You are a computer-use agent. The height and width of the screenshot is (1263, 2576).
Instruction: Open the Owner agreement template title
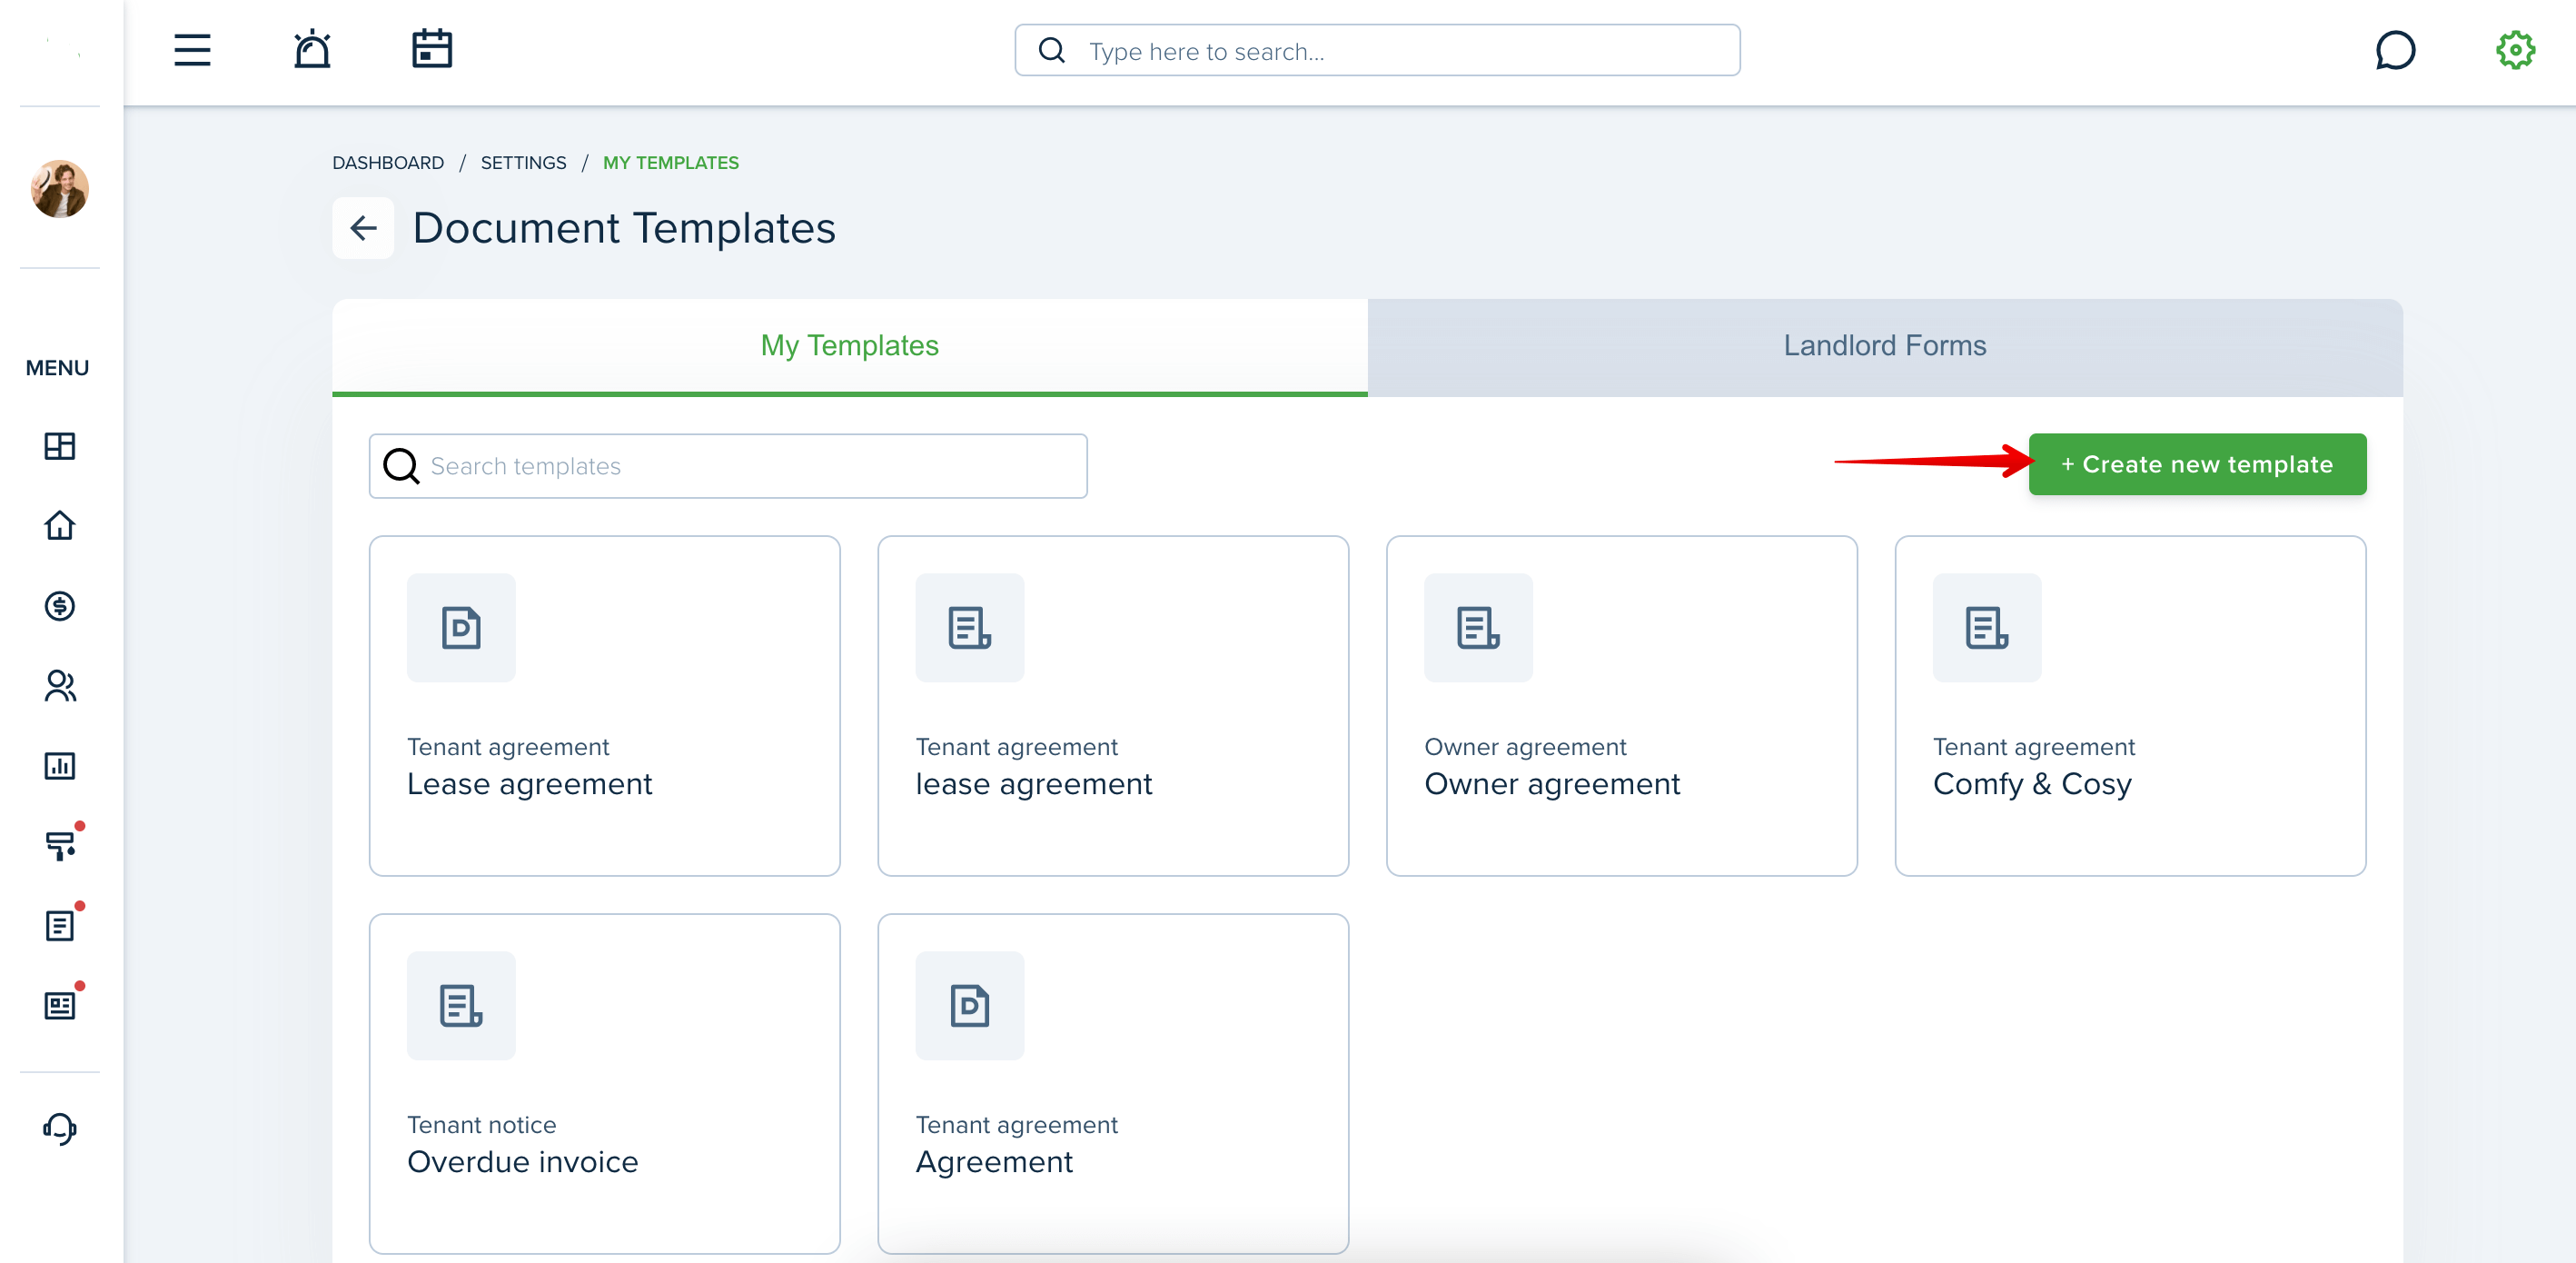tap(1552, 785)
